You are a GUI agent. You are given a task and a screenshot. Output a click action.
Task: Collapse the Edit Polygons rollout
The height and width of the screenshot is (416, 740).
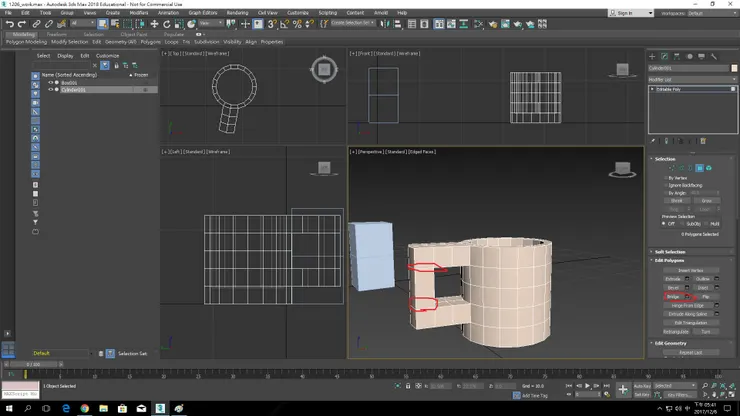669,260
